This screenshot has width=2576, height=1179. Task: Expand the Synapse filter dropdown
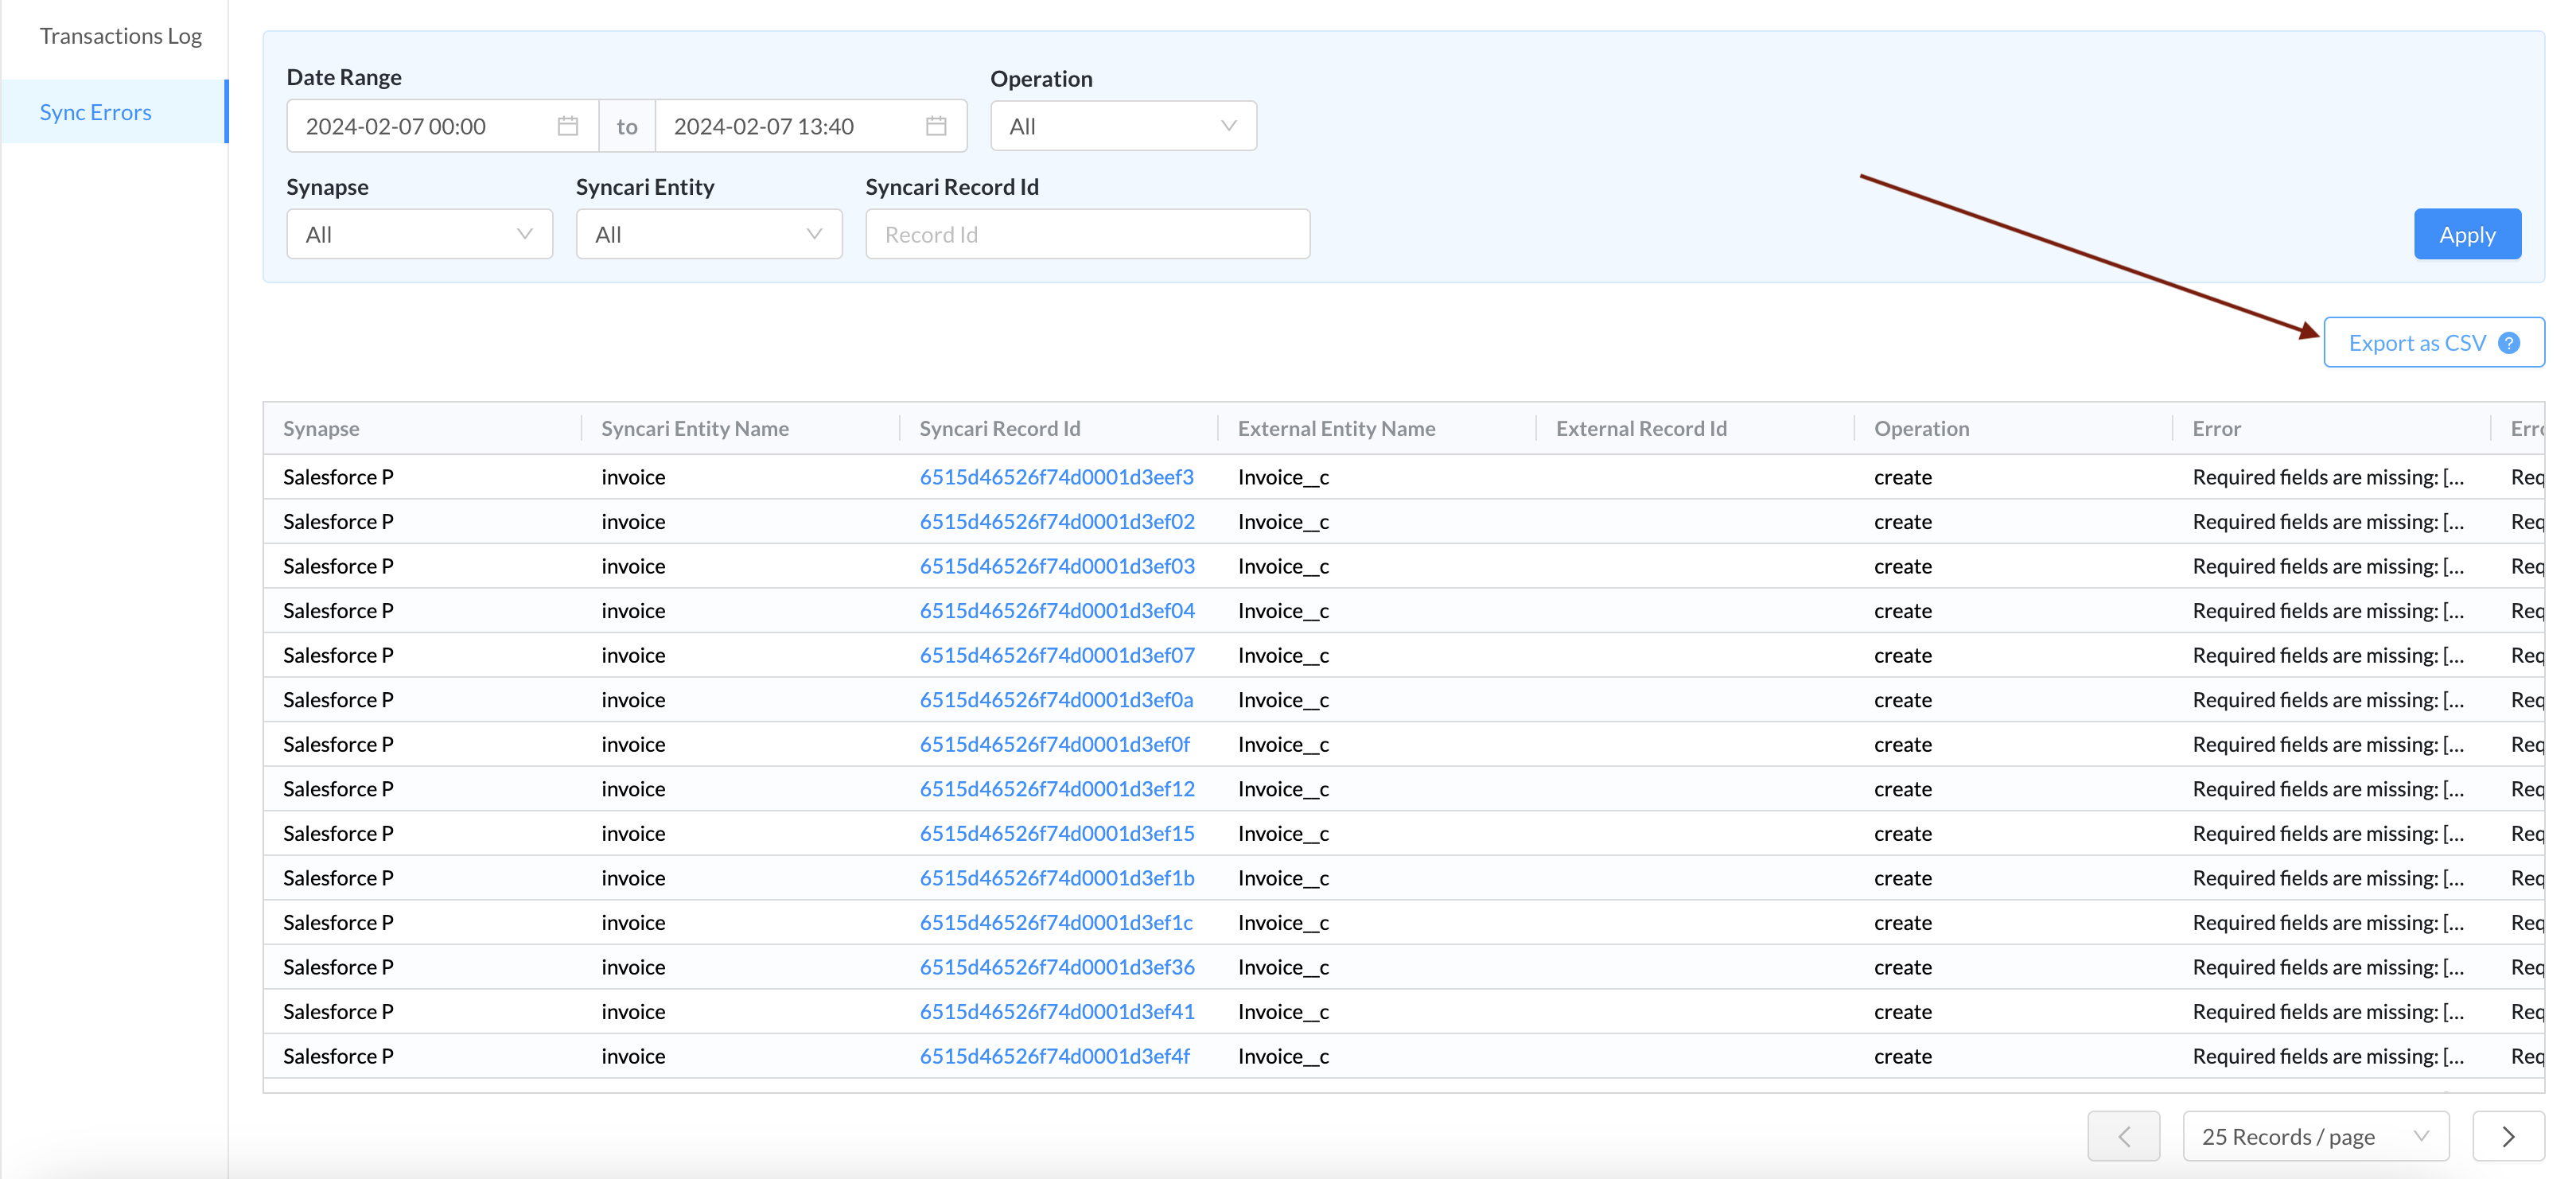coord(419,234)
